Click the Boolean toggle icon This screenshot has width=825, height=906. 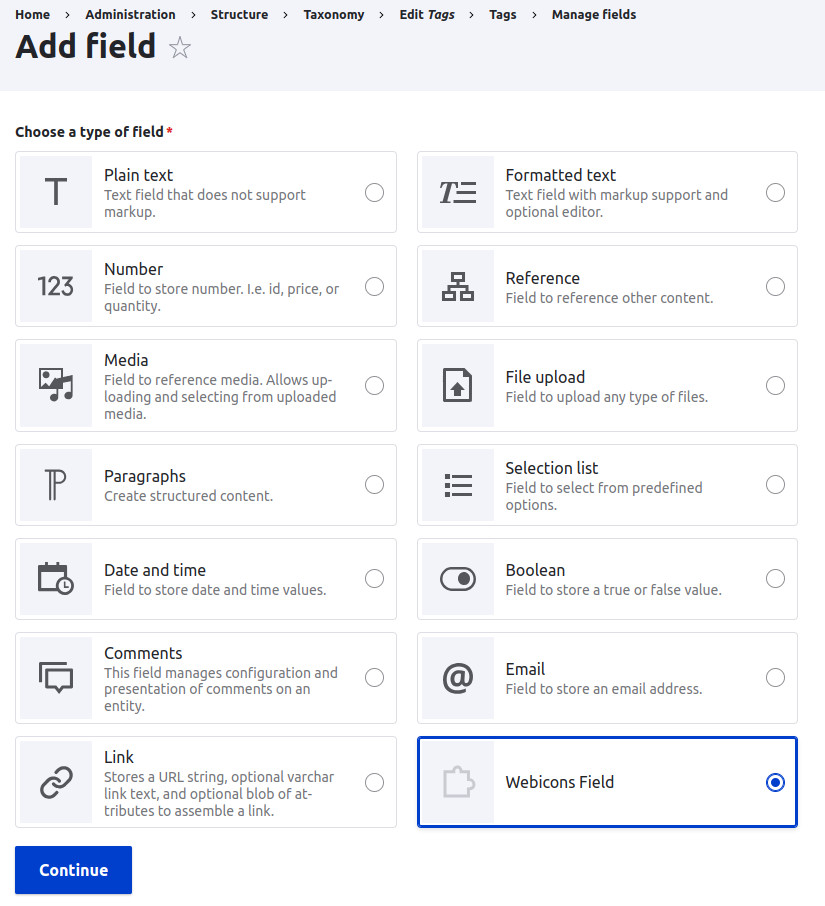(458, 579)
